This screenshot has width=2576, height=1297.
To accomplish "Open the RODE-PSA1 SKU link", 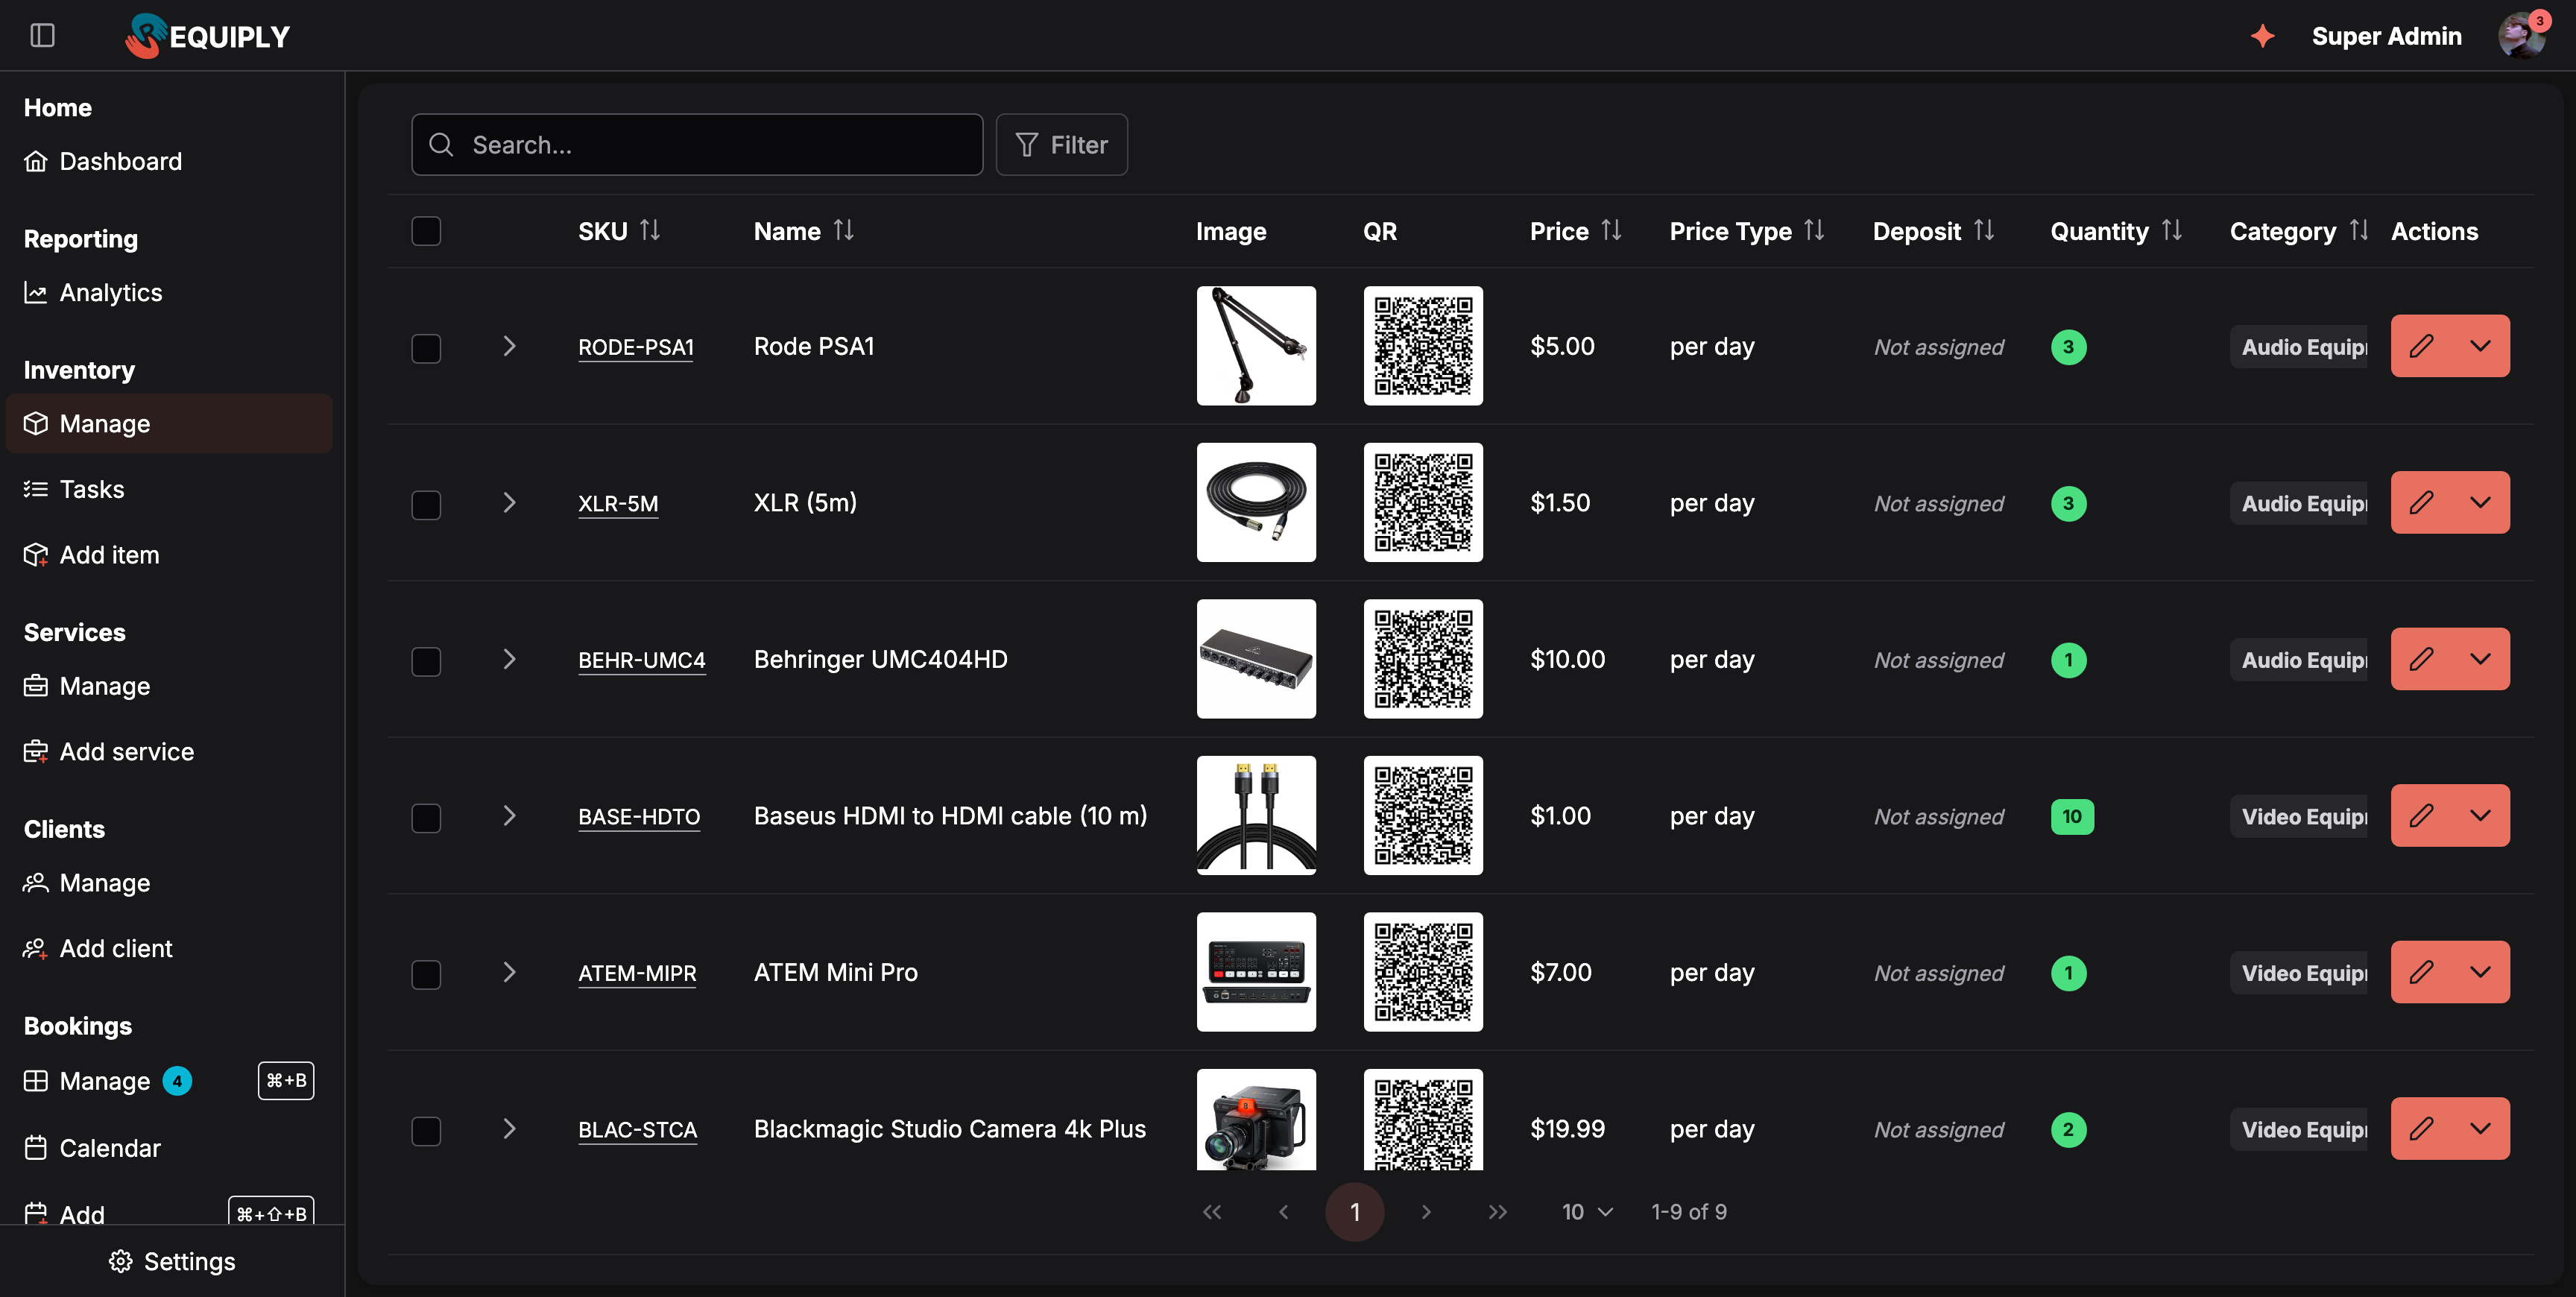I will click(x=636, y=347).
